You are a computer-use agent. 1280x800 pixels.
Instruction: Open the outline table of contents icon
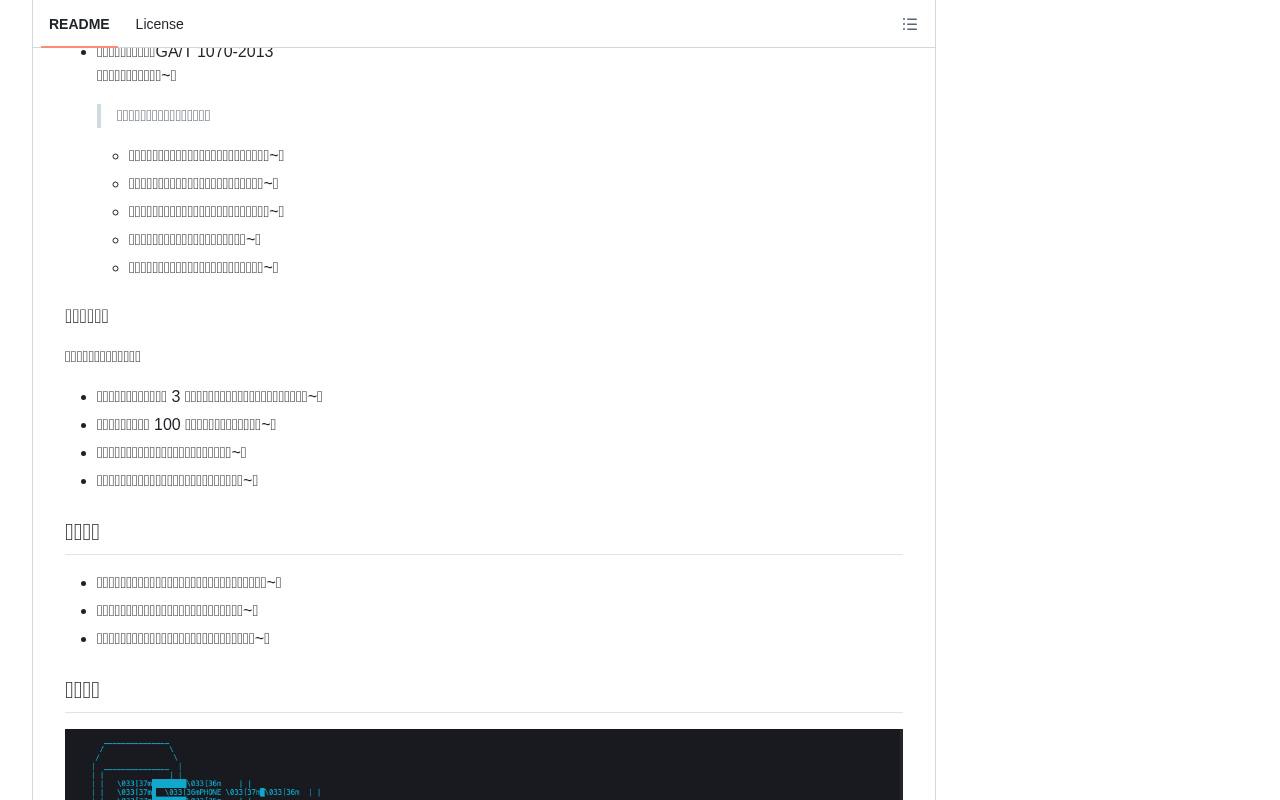910,24
